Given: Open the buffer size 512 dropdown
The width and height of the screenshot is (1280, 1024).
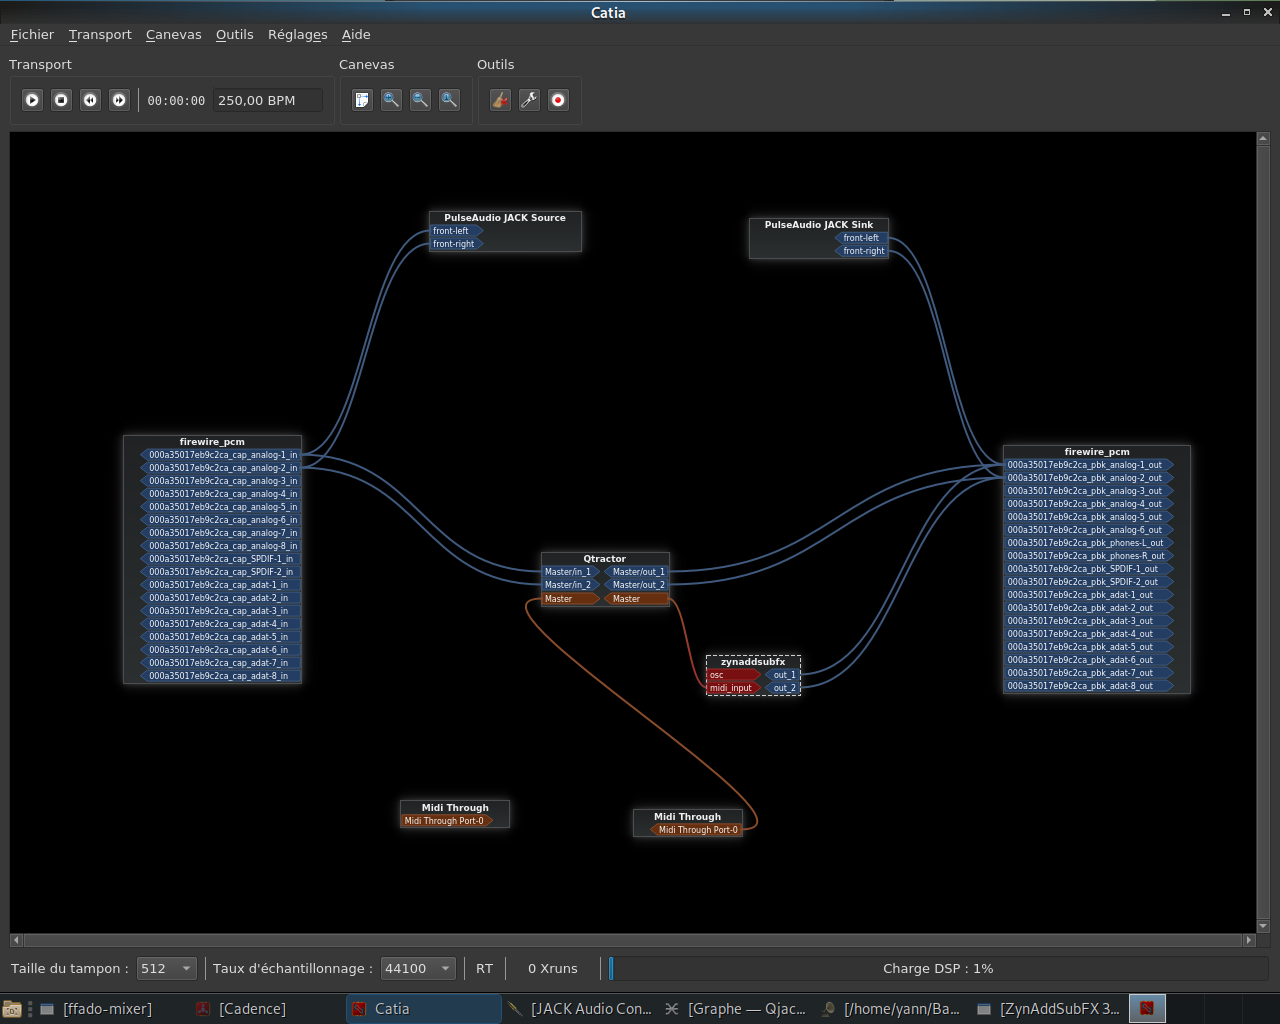Looking at the screenshot, I should tap(166, 968).
